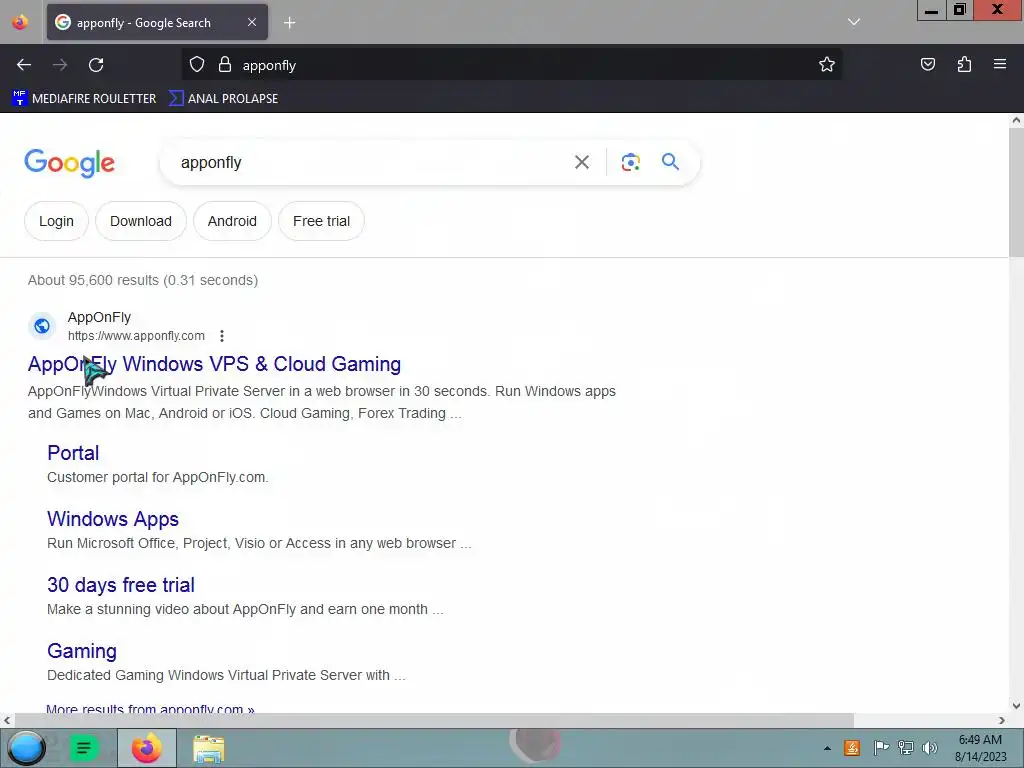1024x768 pixels.
Task: Click the https://www.apponfly.com URL text
Action: tap(136, 336)
